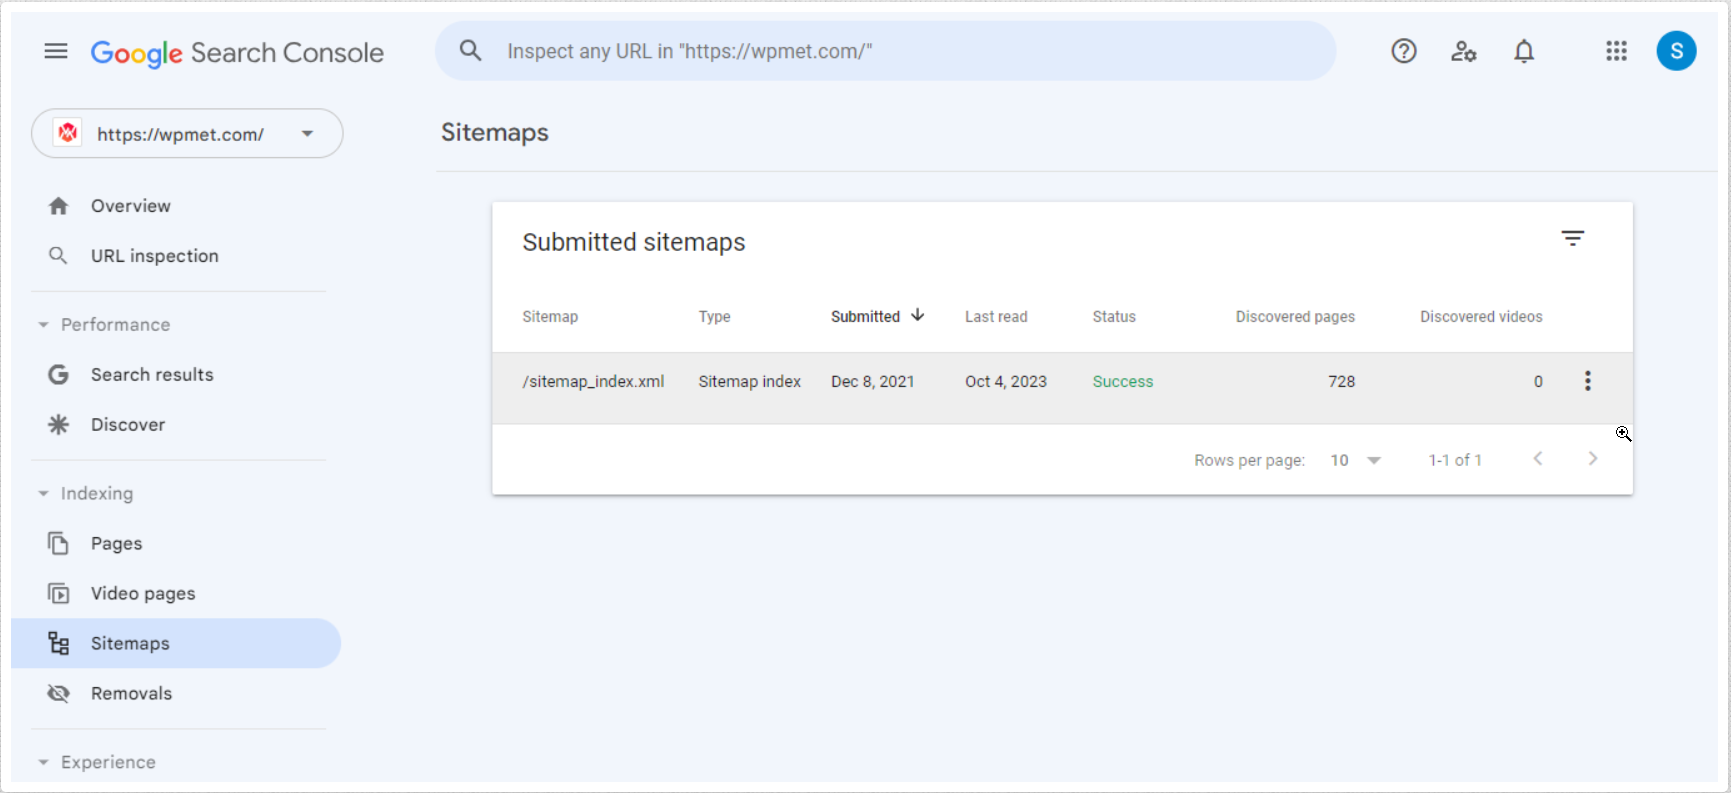
Task: Open users and settings icon
Action: [x=1464, y=51]
